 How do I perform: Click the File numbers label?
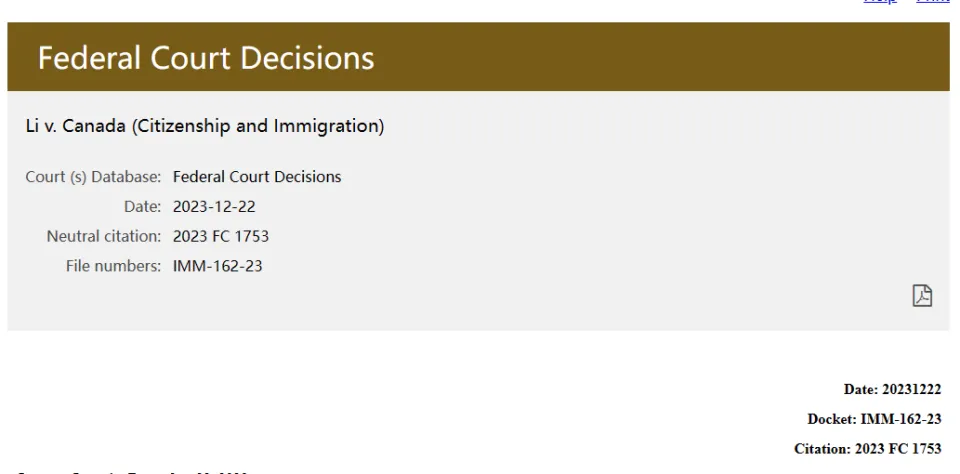(x=114, y=266)
